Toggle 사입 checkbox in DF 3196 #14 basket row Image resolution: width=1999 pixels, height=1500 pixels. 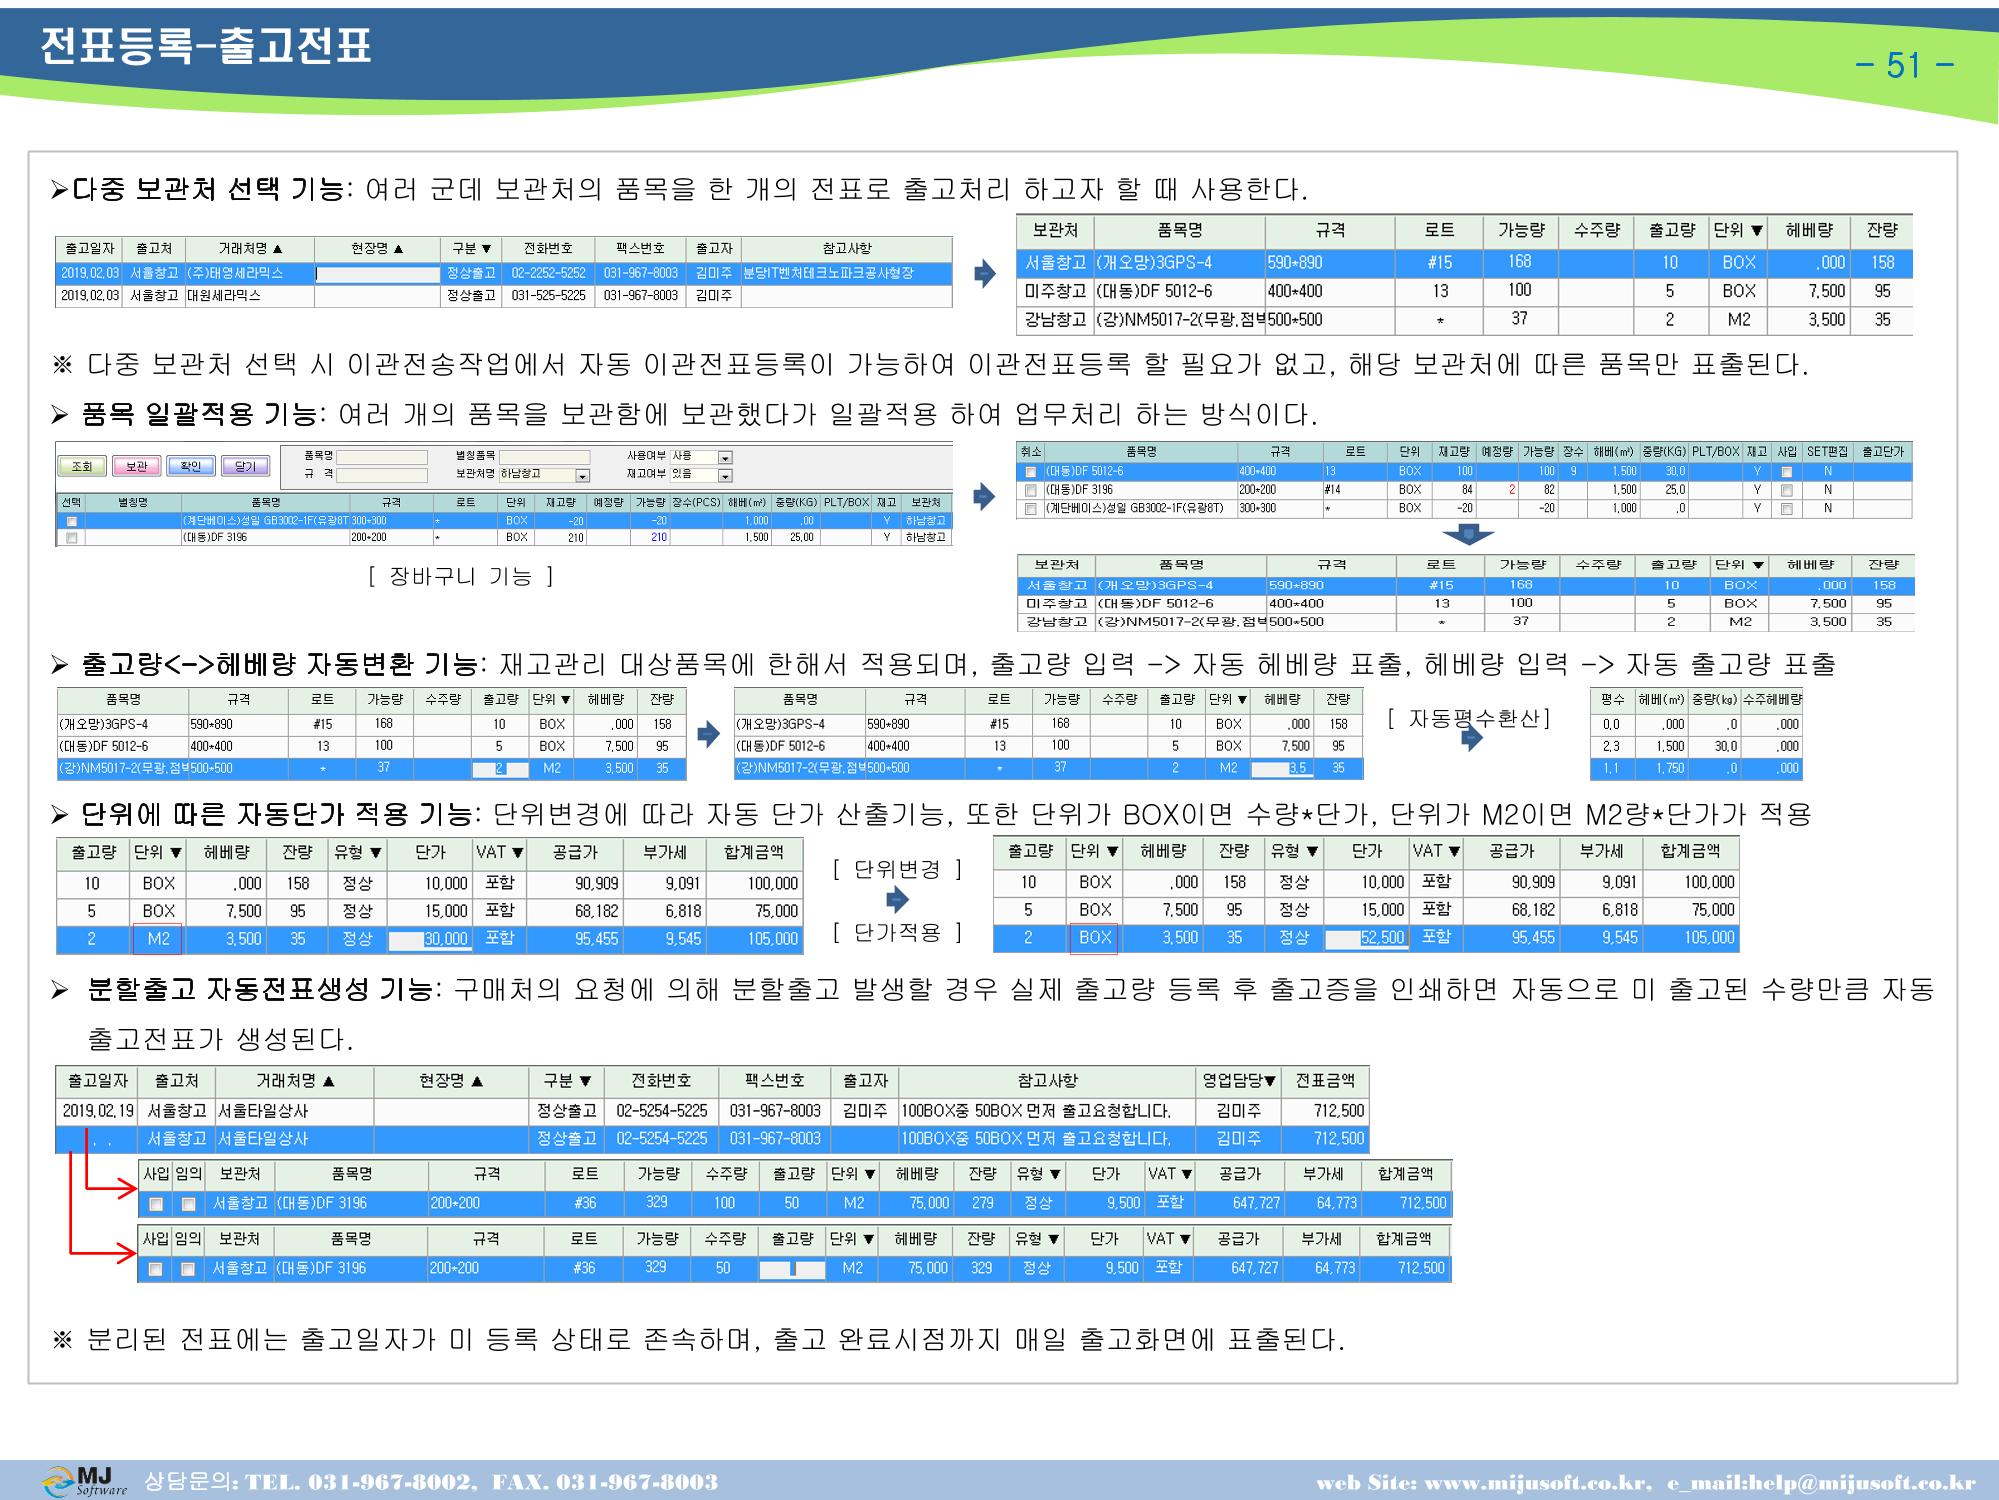pos(1786,490)
